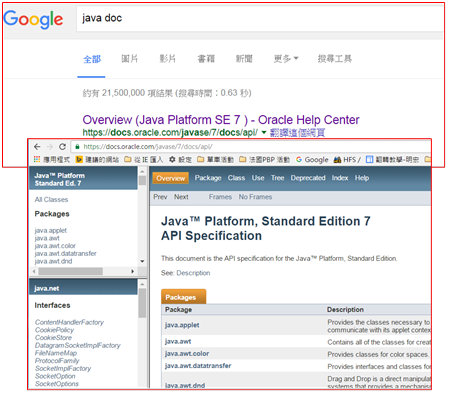Expand the arrow beside the docs.oracle.com result URL
This screenshot has height=394, width=449.
pos(264,133)
